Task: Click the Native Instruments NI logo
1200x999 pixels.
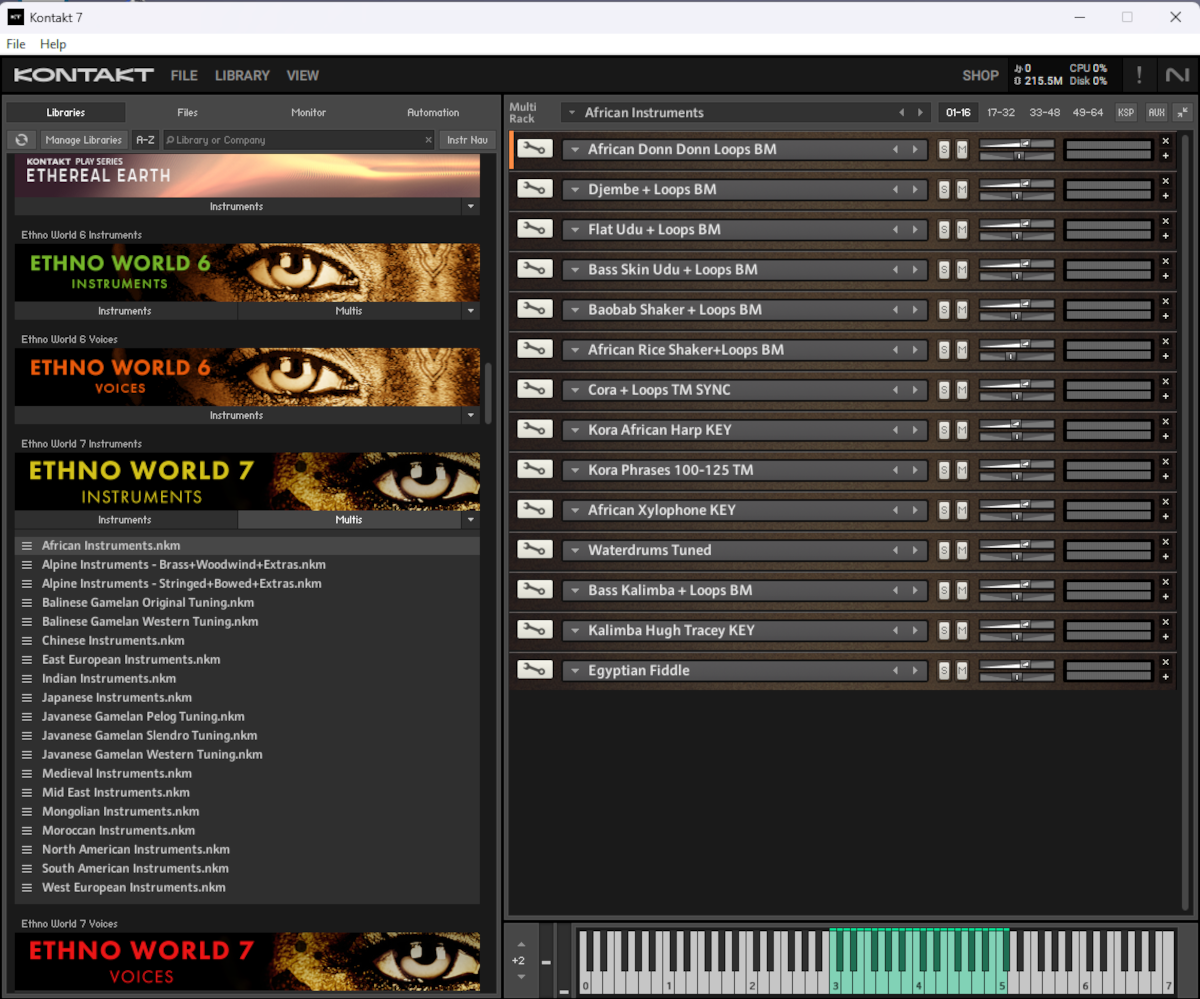Action: (x=1176, y=75)
